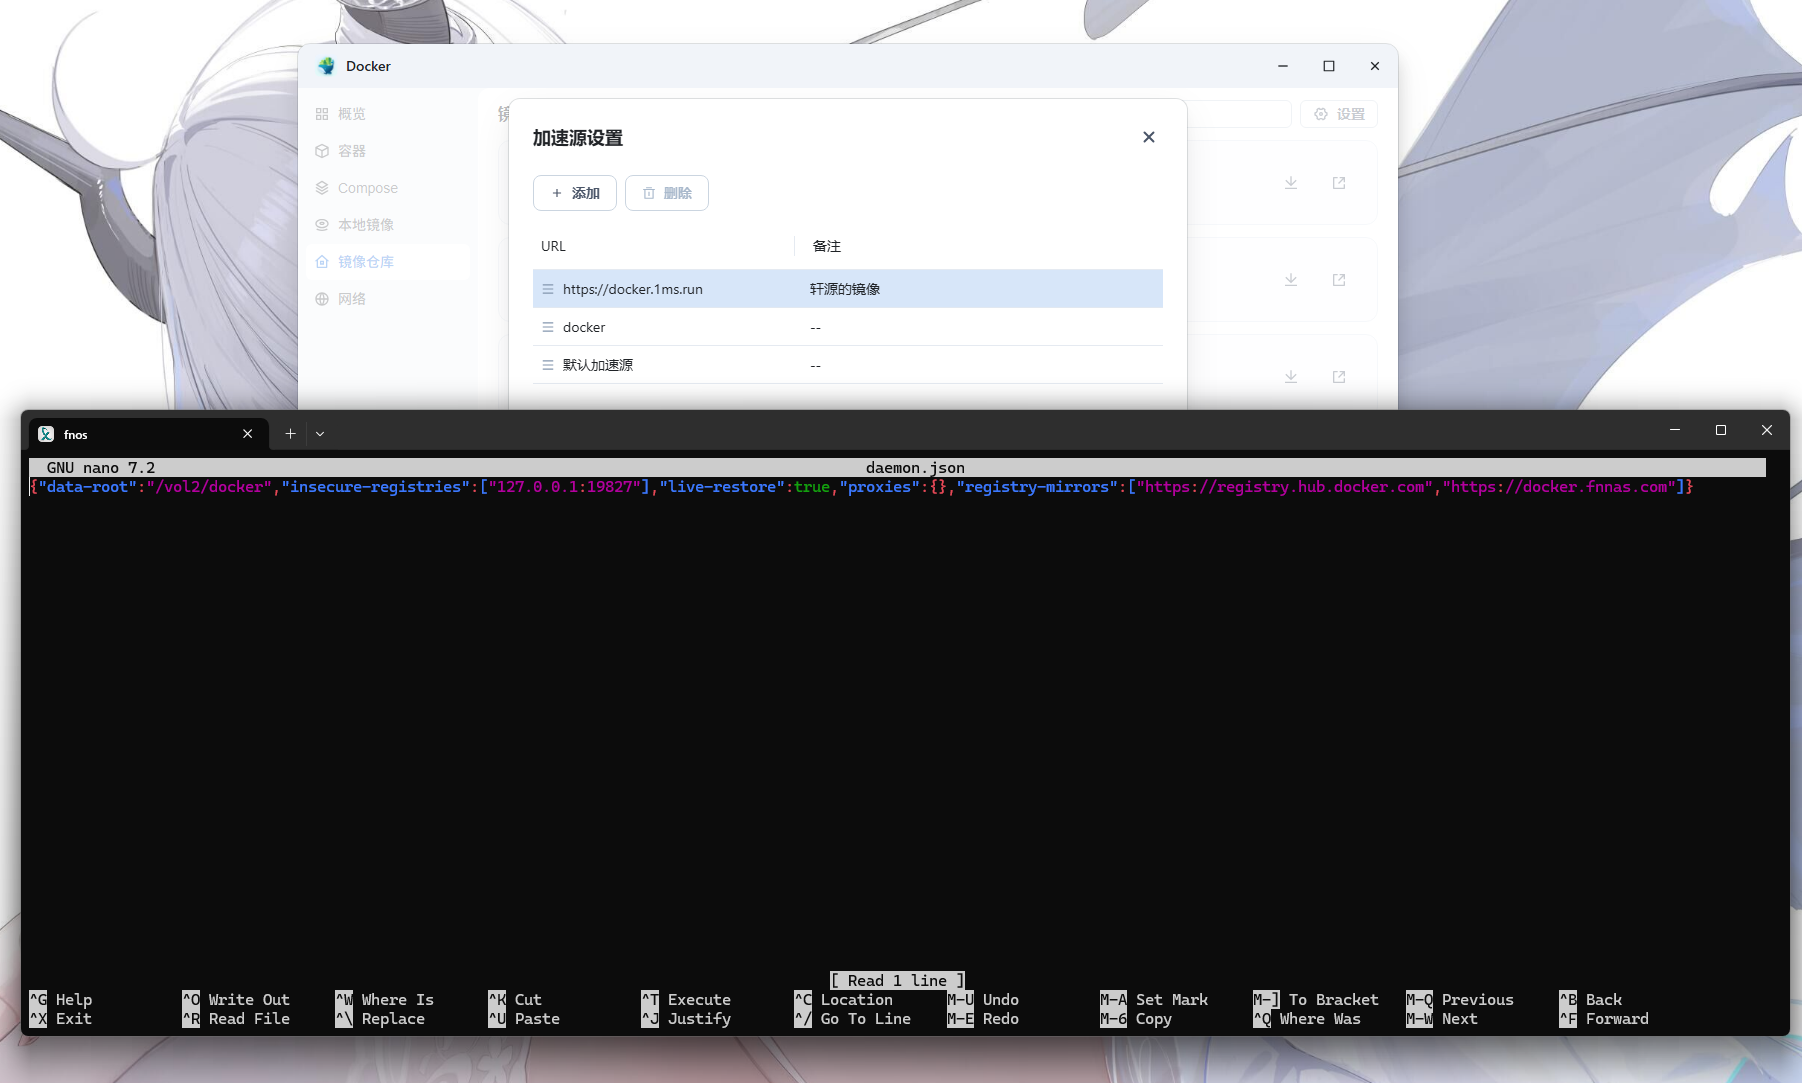Image resolution: width=1802 pixels, height=1083 pixels.
Task: Select the fnos terminal tab
Action: (148, 434)
